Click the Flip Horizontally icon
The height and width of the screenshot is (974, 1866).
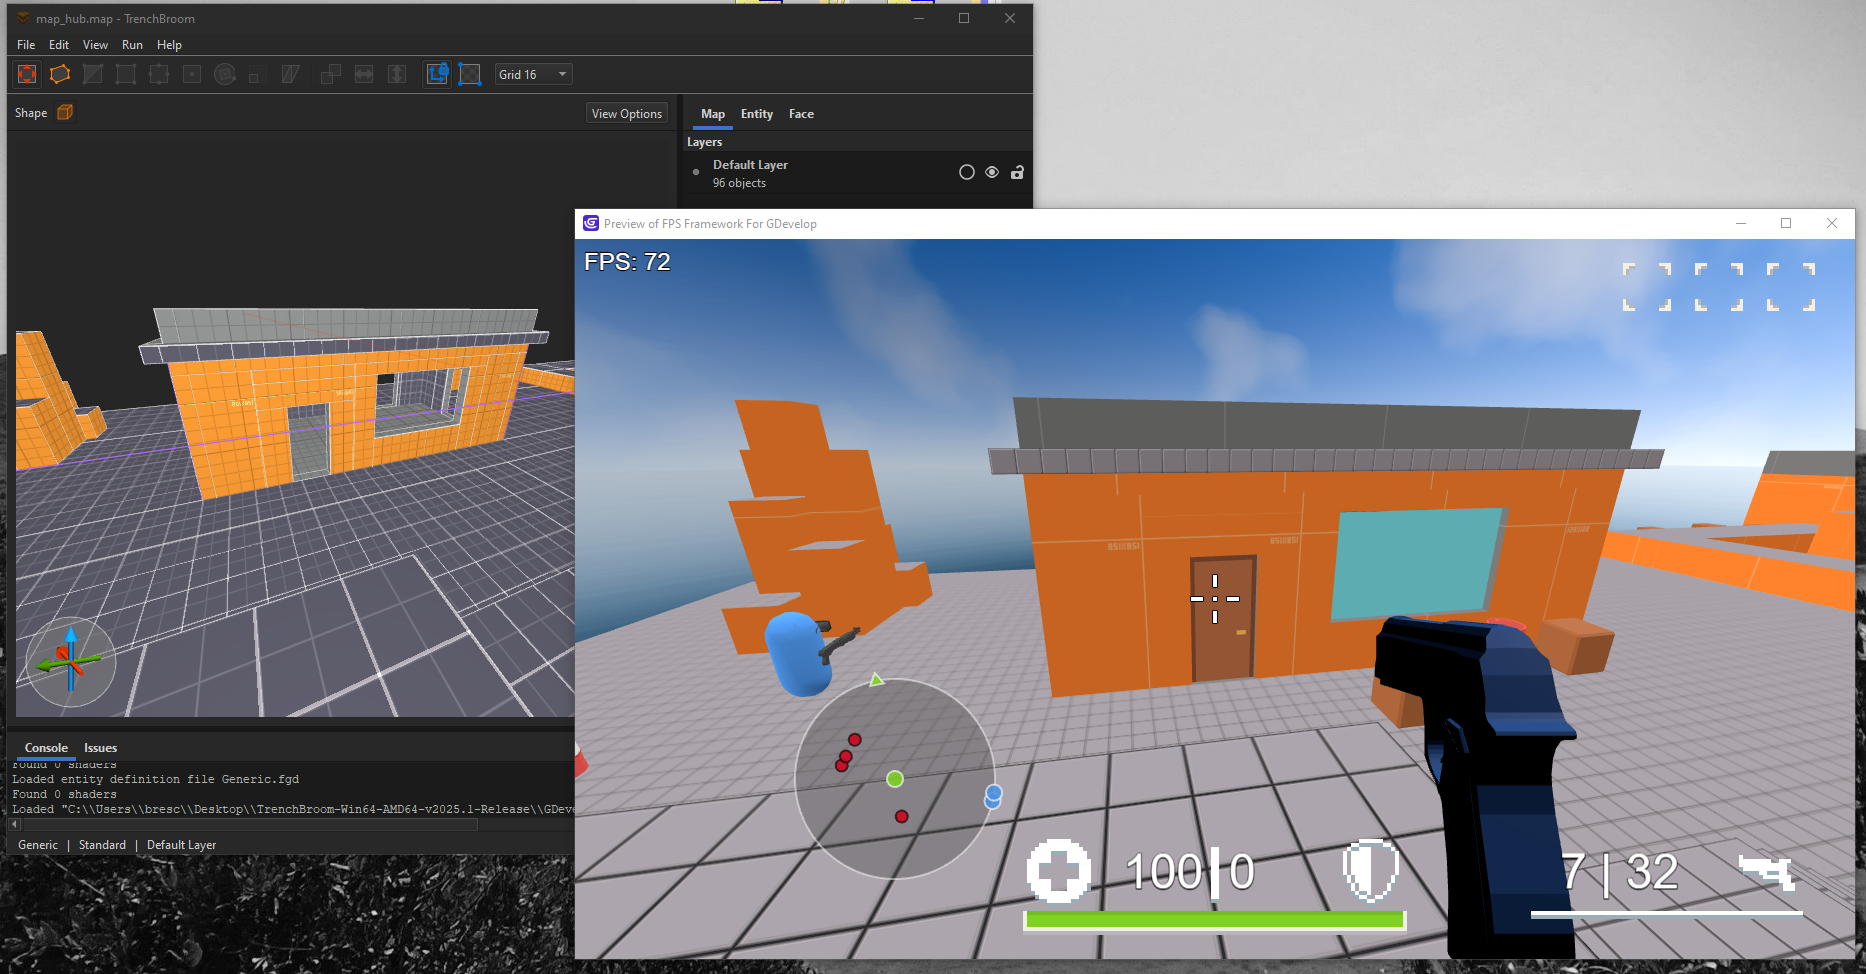pos(364,74)
